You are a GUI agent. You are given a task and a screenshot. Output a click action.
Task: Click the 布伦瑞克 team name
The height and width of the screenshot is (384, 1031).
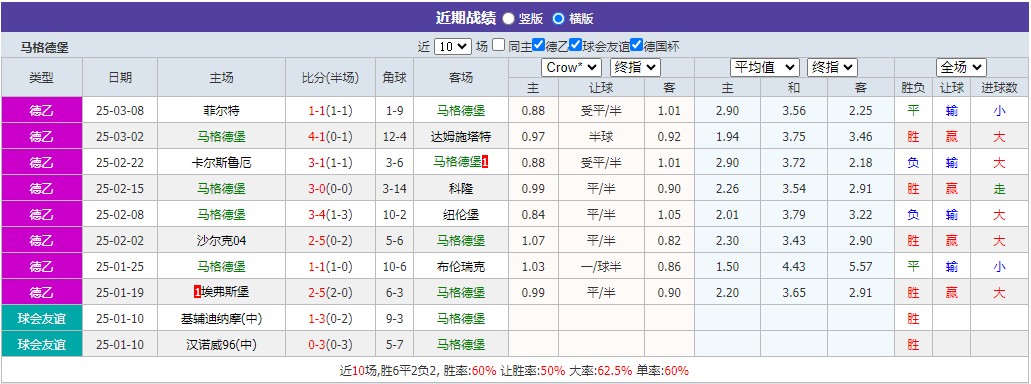(x=460, y=266)
